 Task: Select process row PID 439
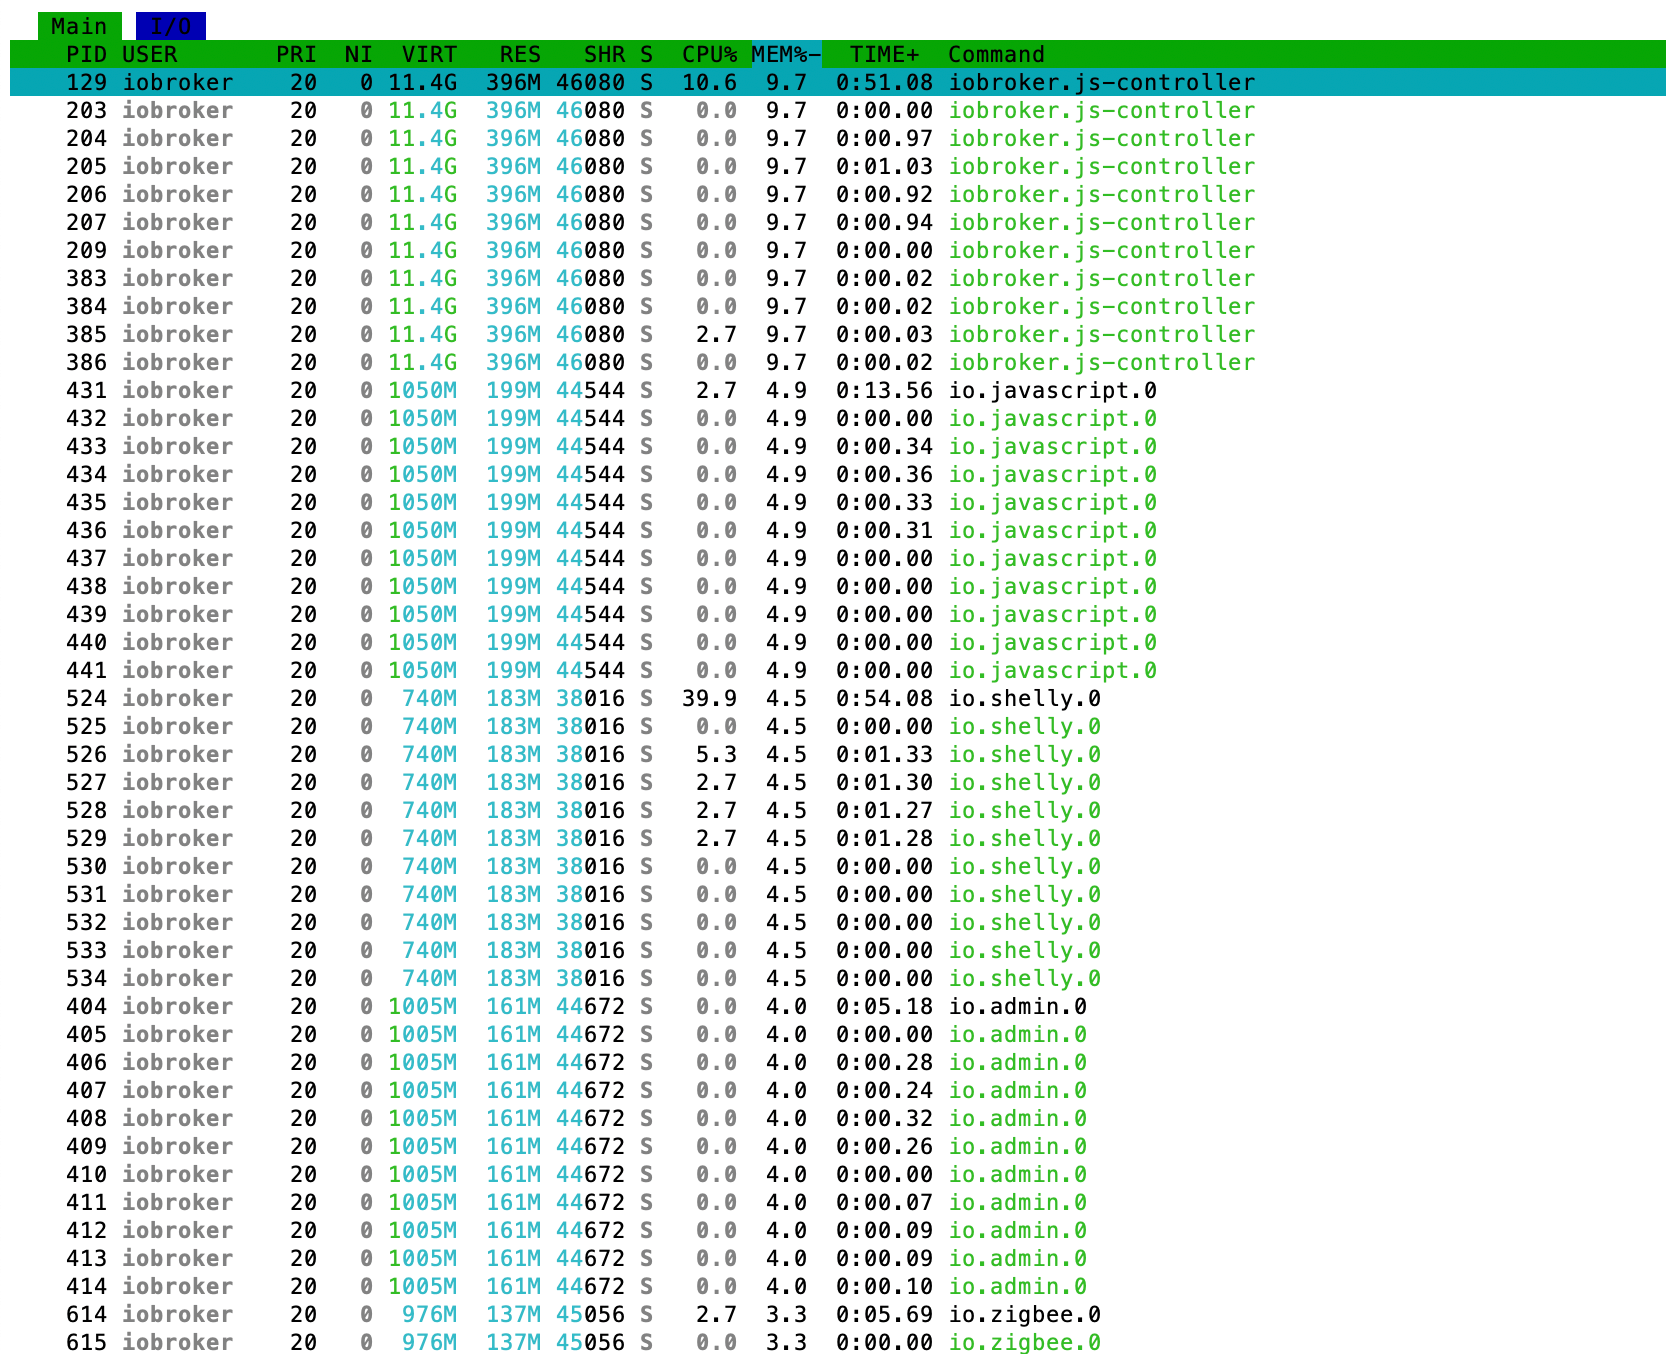[838, 614]
